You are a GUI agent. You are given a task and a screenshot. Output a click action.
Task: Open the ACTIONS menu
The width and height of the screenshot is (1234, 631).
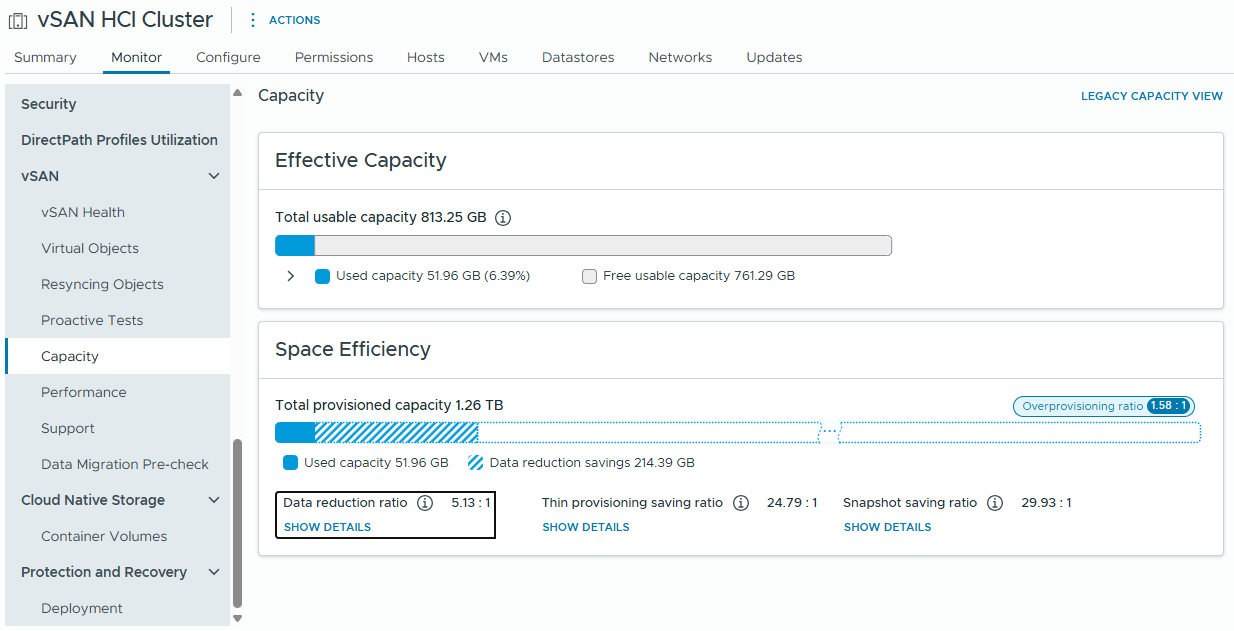click(x=295, y=20)
